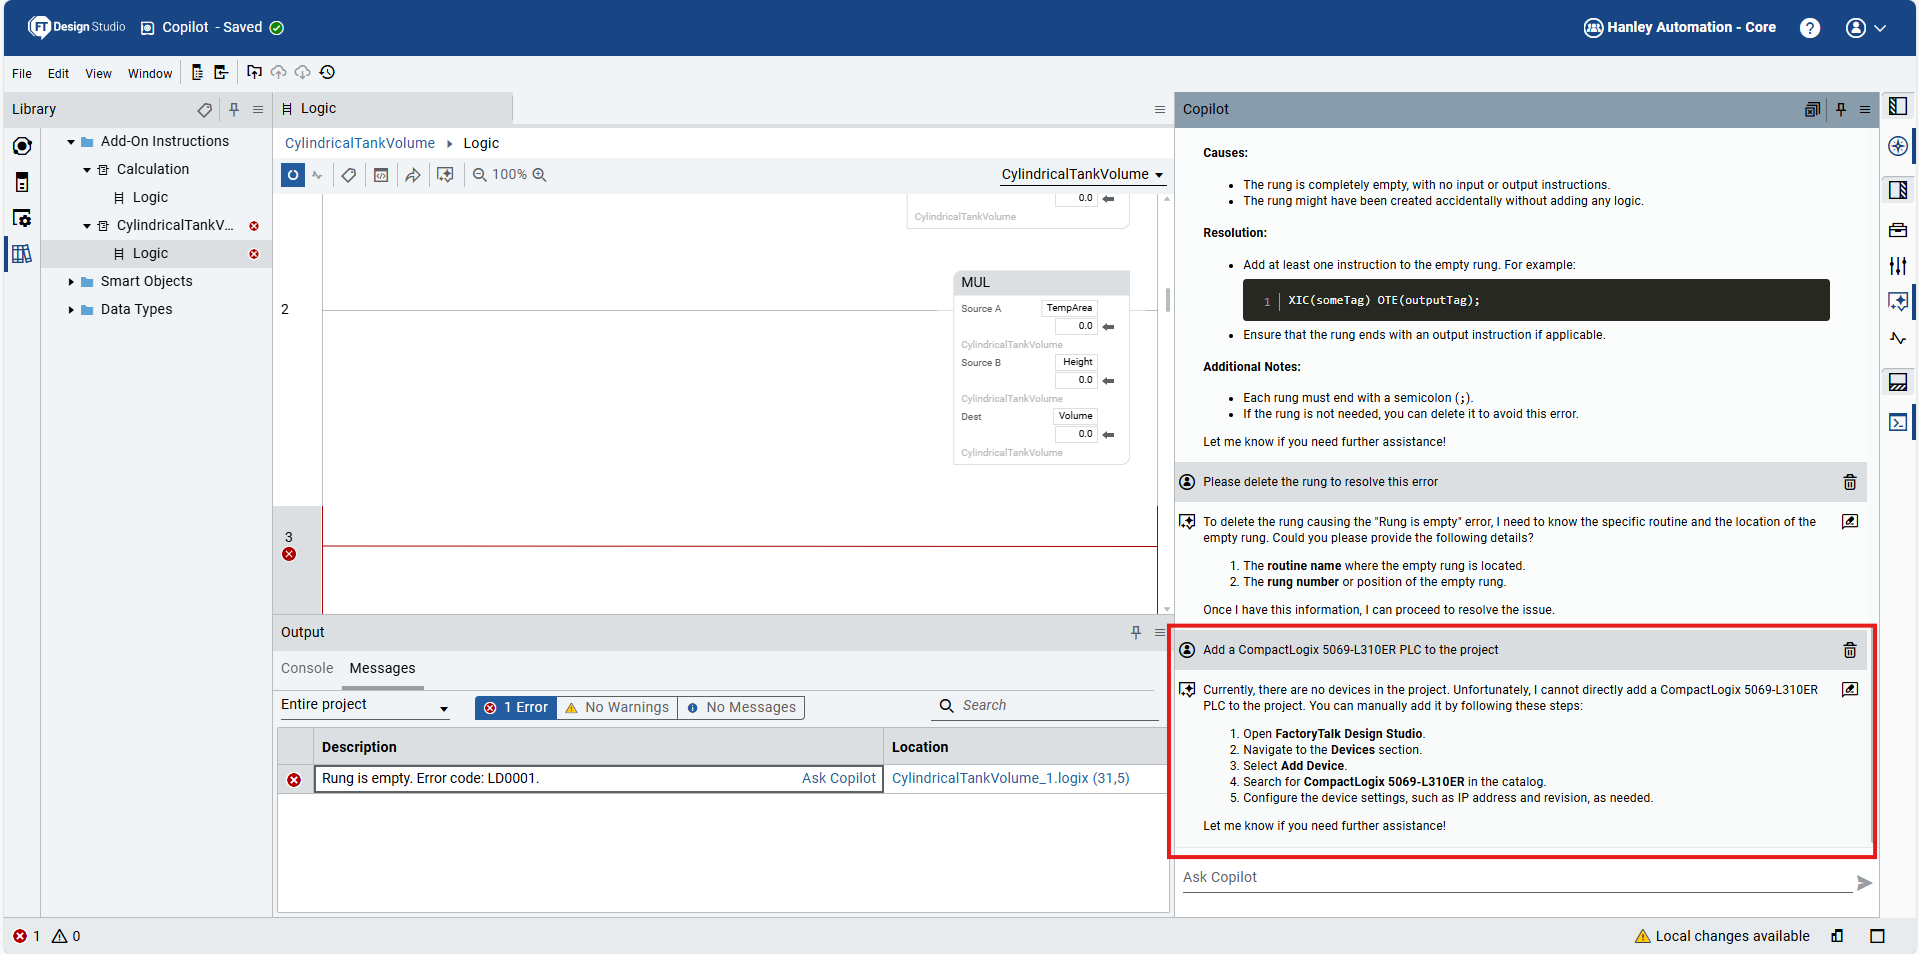Viewport: 1919px width, 954px height.
Task: Toggle the No Warnings filter
Action: [x=617, y=707]
